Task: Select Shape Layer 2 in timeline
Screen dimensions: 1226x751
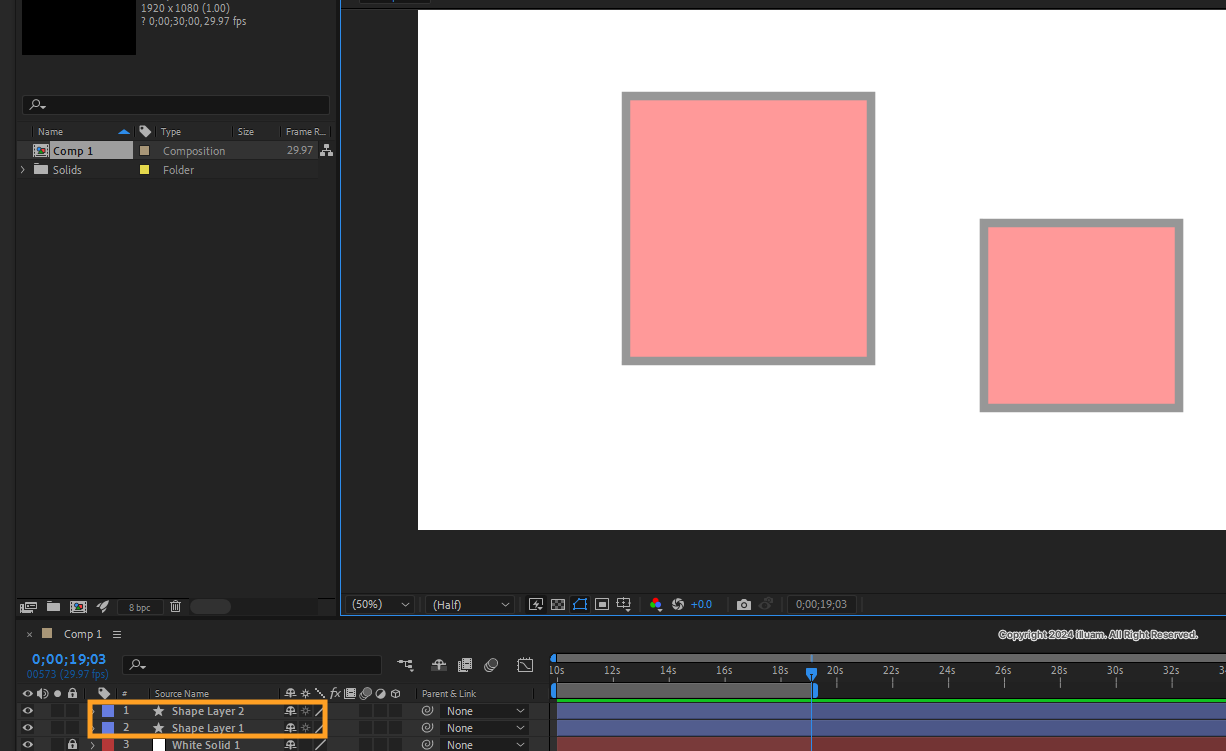Action: tap(207, 711)
